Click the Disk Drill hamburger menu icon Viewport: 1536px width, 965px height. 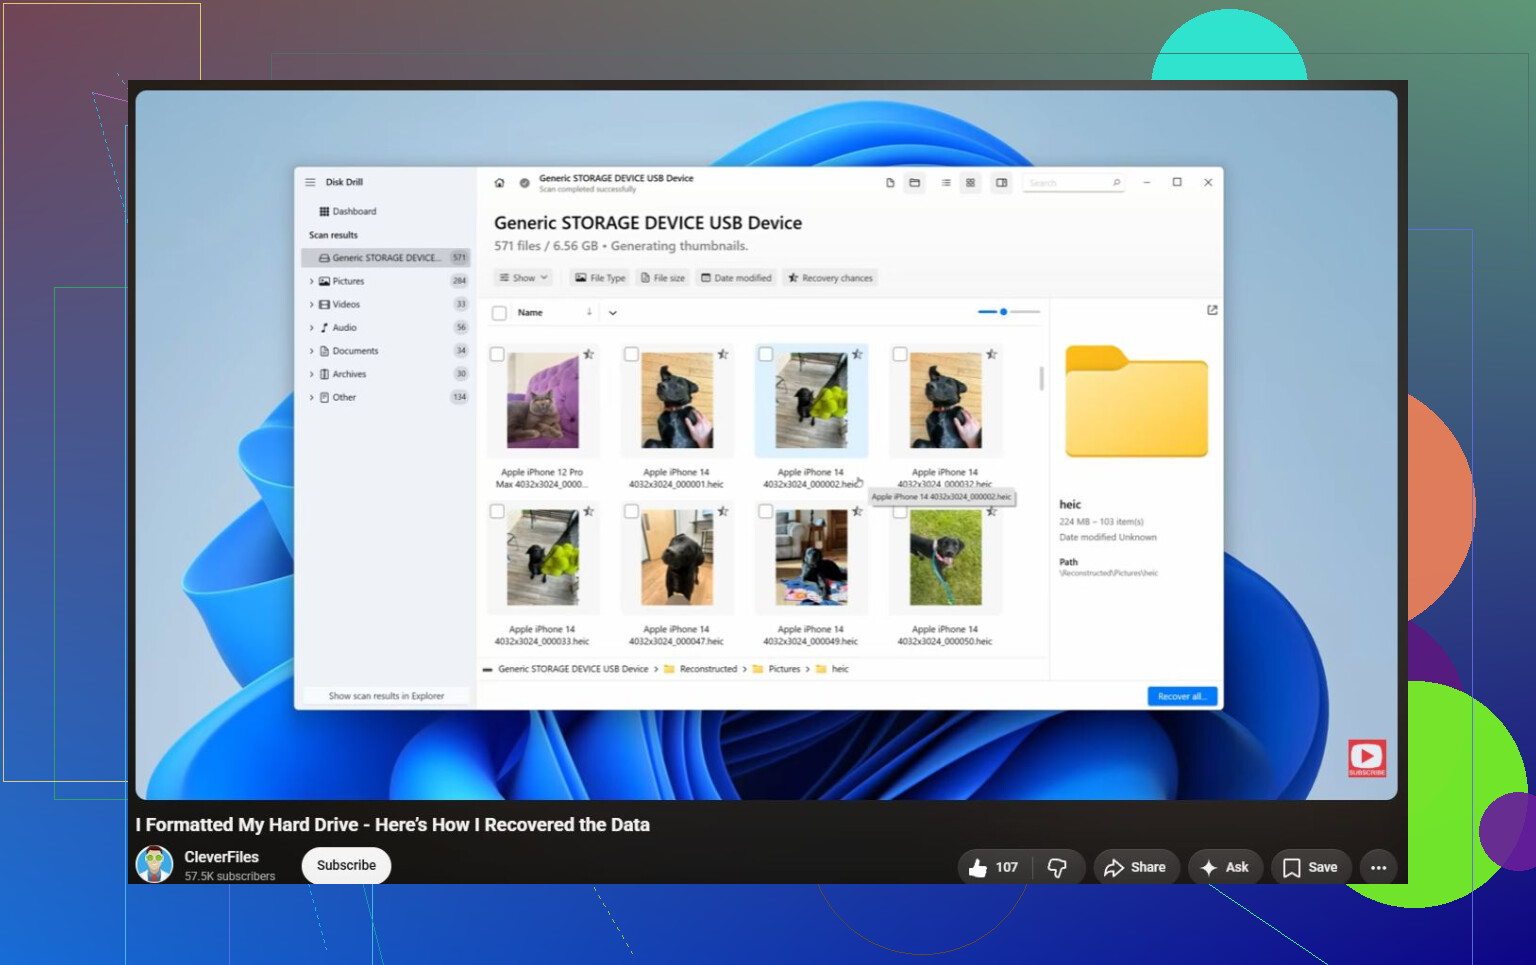(x=310, y=182)
